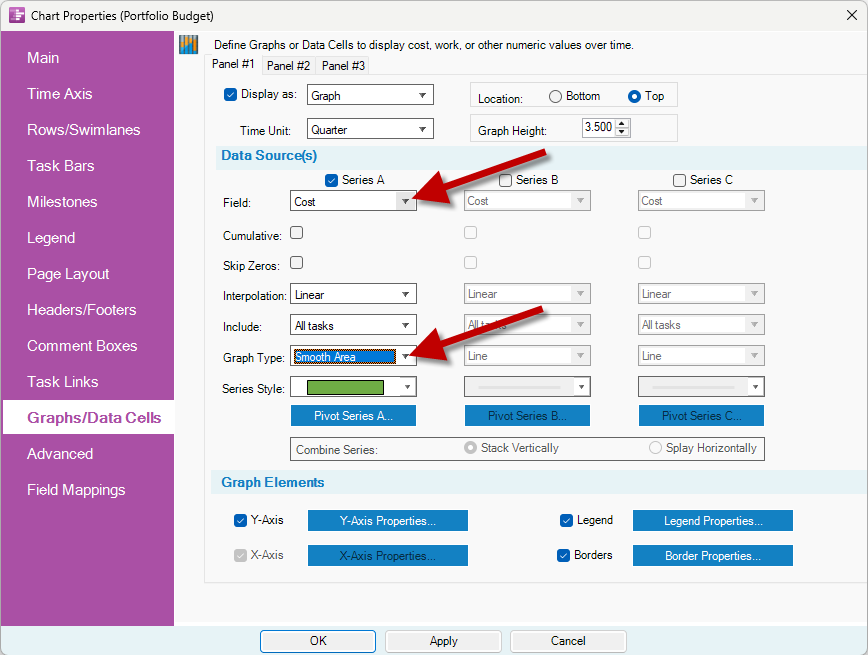Click the app icon in the title bar
Screen dimensions: 868x655
17,15
